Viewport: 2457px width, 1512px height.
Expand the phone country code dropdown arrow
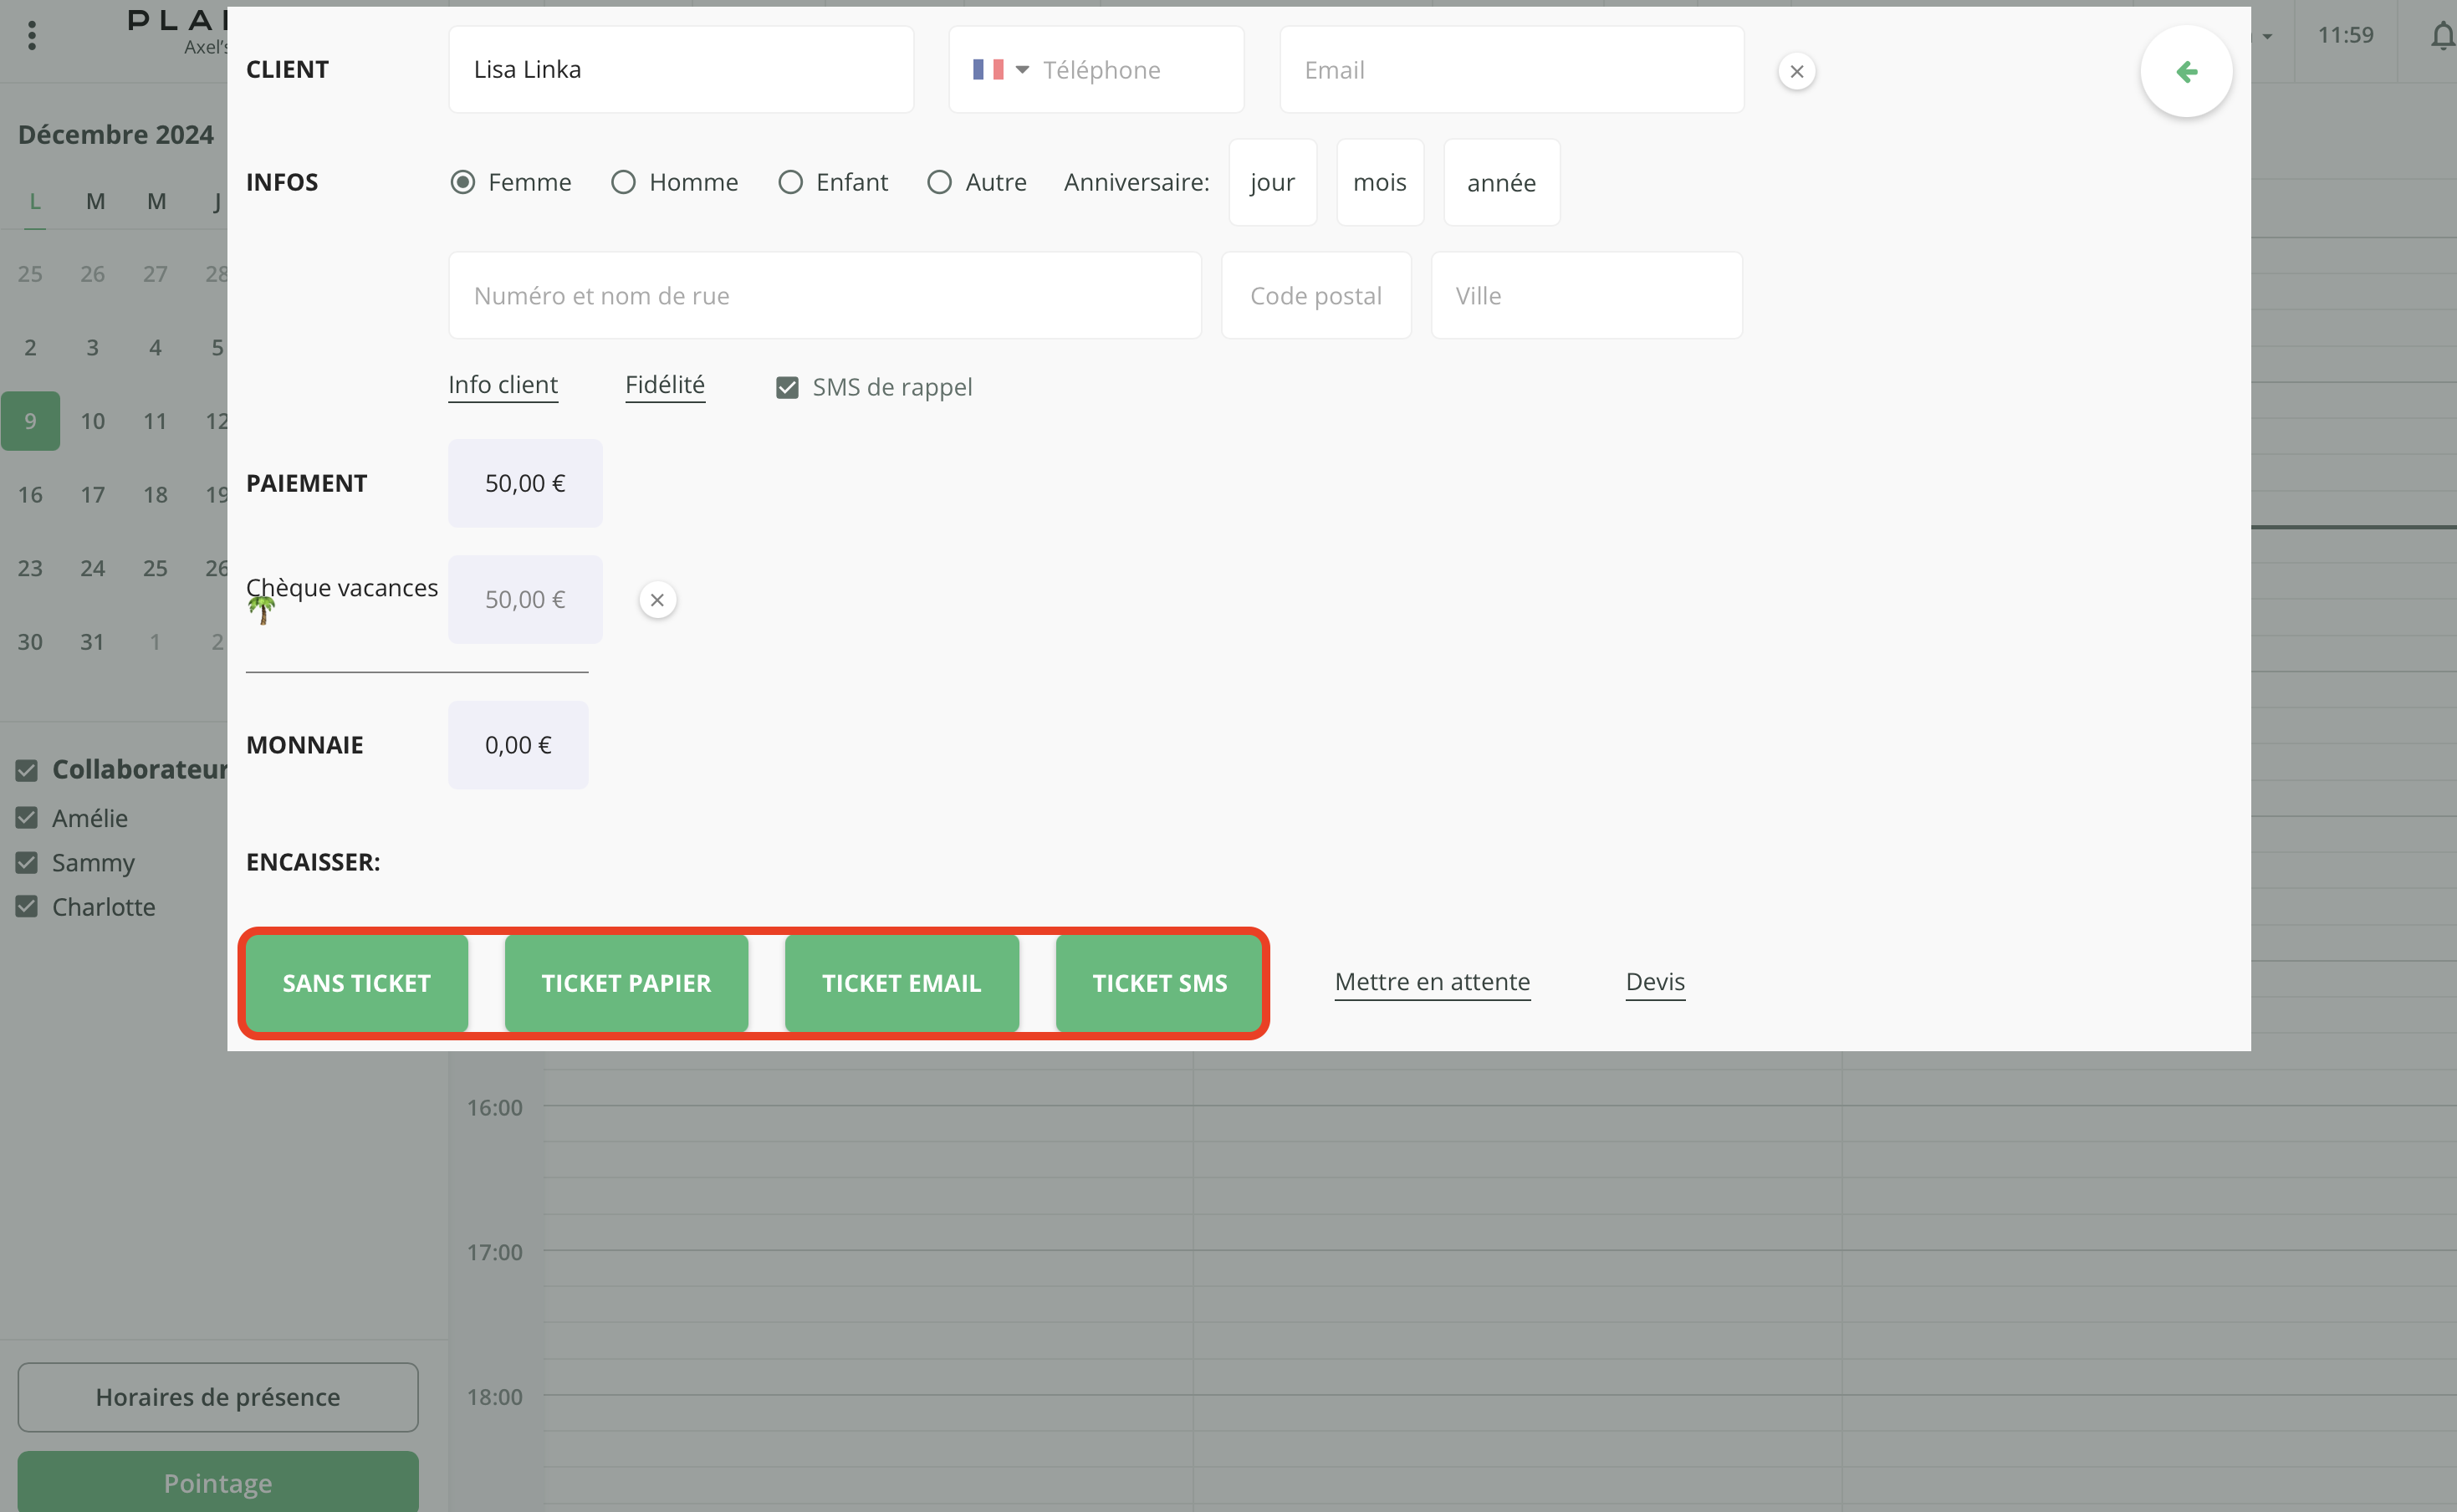click(1022, 70)
